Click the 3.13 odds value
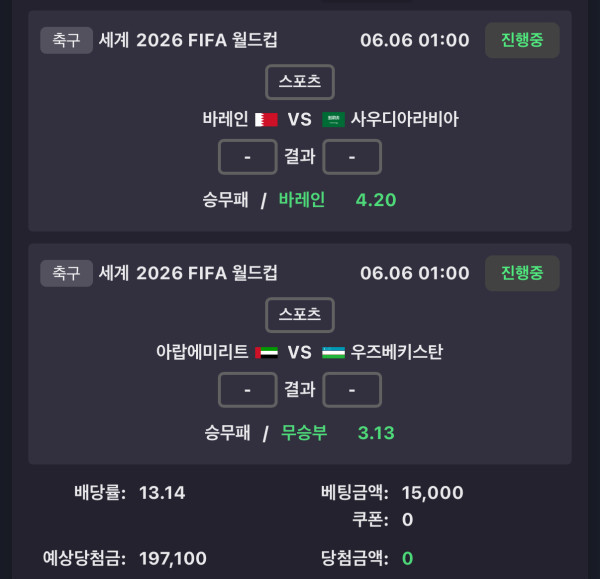This screenshot has height=579, width=600. click(376, 433)
